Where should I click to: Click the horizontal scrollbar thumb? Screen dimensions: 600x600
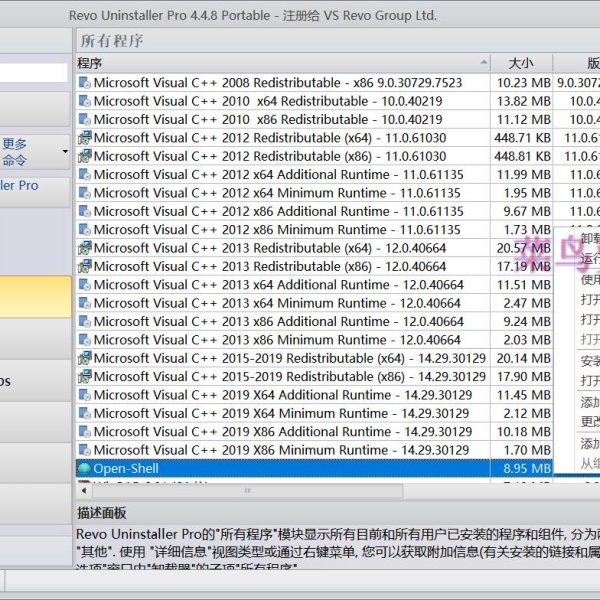click(x=247, y=491)
